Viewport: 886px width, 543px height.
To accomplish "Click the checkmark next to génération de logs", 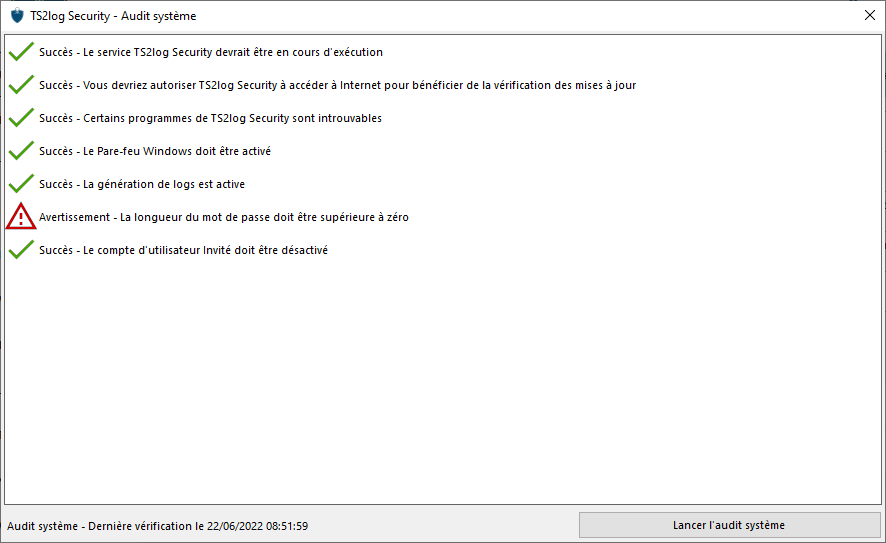I will click(21, 184).
